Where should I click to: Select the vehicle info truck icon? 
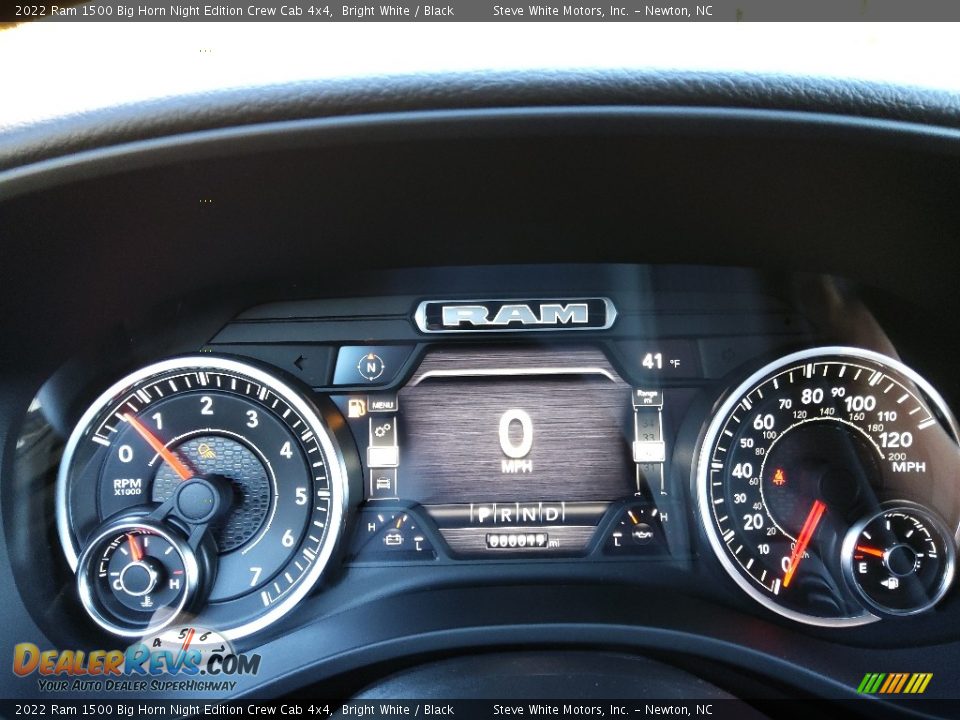click(x=383, y=483)
